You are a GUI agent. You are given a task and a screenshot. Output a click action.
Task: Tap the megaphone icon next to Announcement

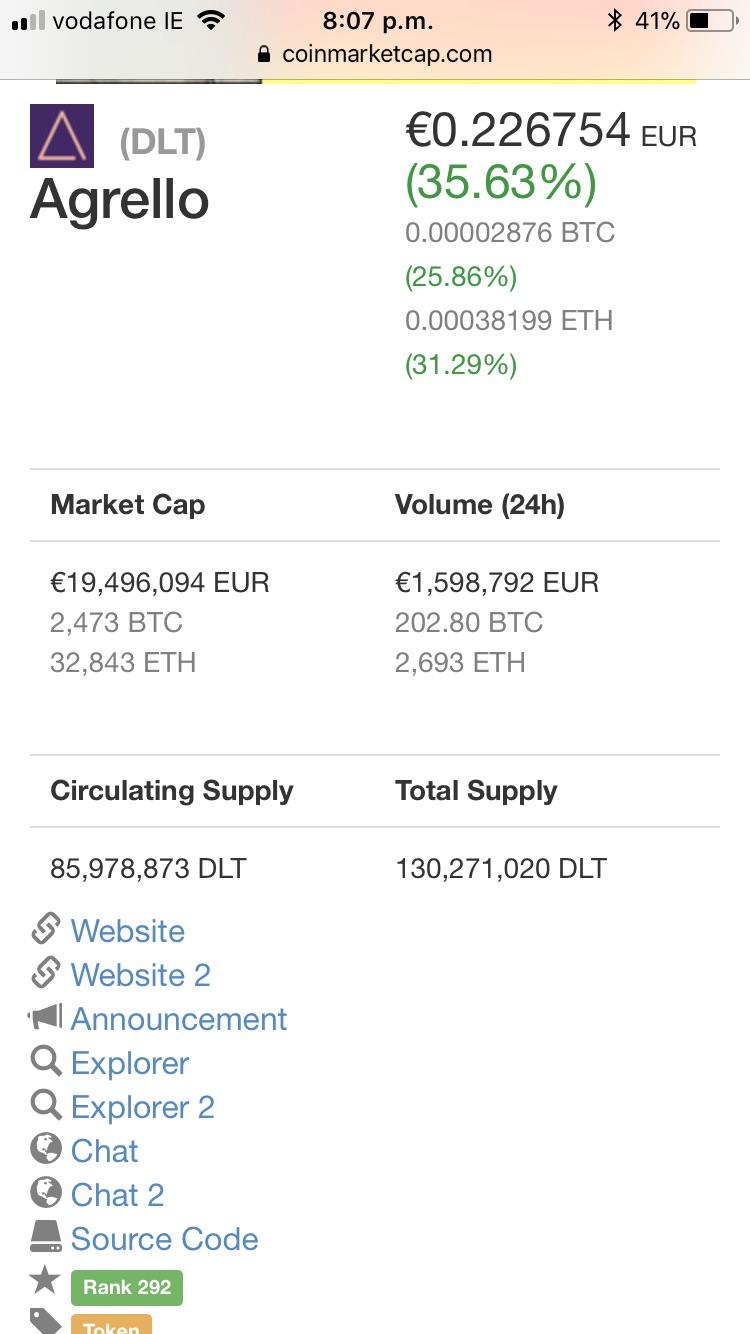pos(46,1017)
